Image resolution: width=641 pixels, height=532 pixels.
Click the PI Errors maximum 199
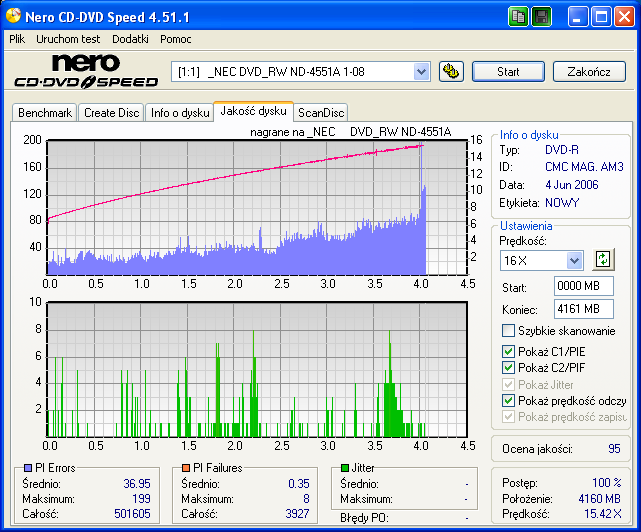click(141, 499)
